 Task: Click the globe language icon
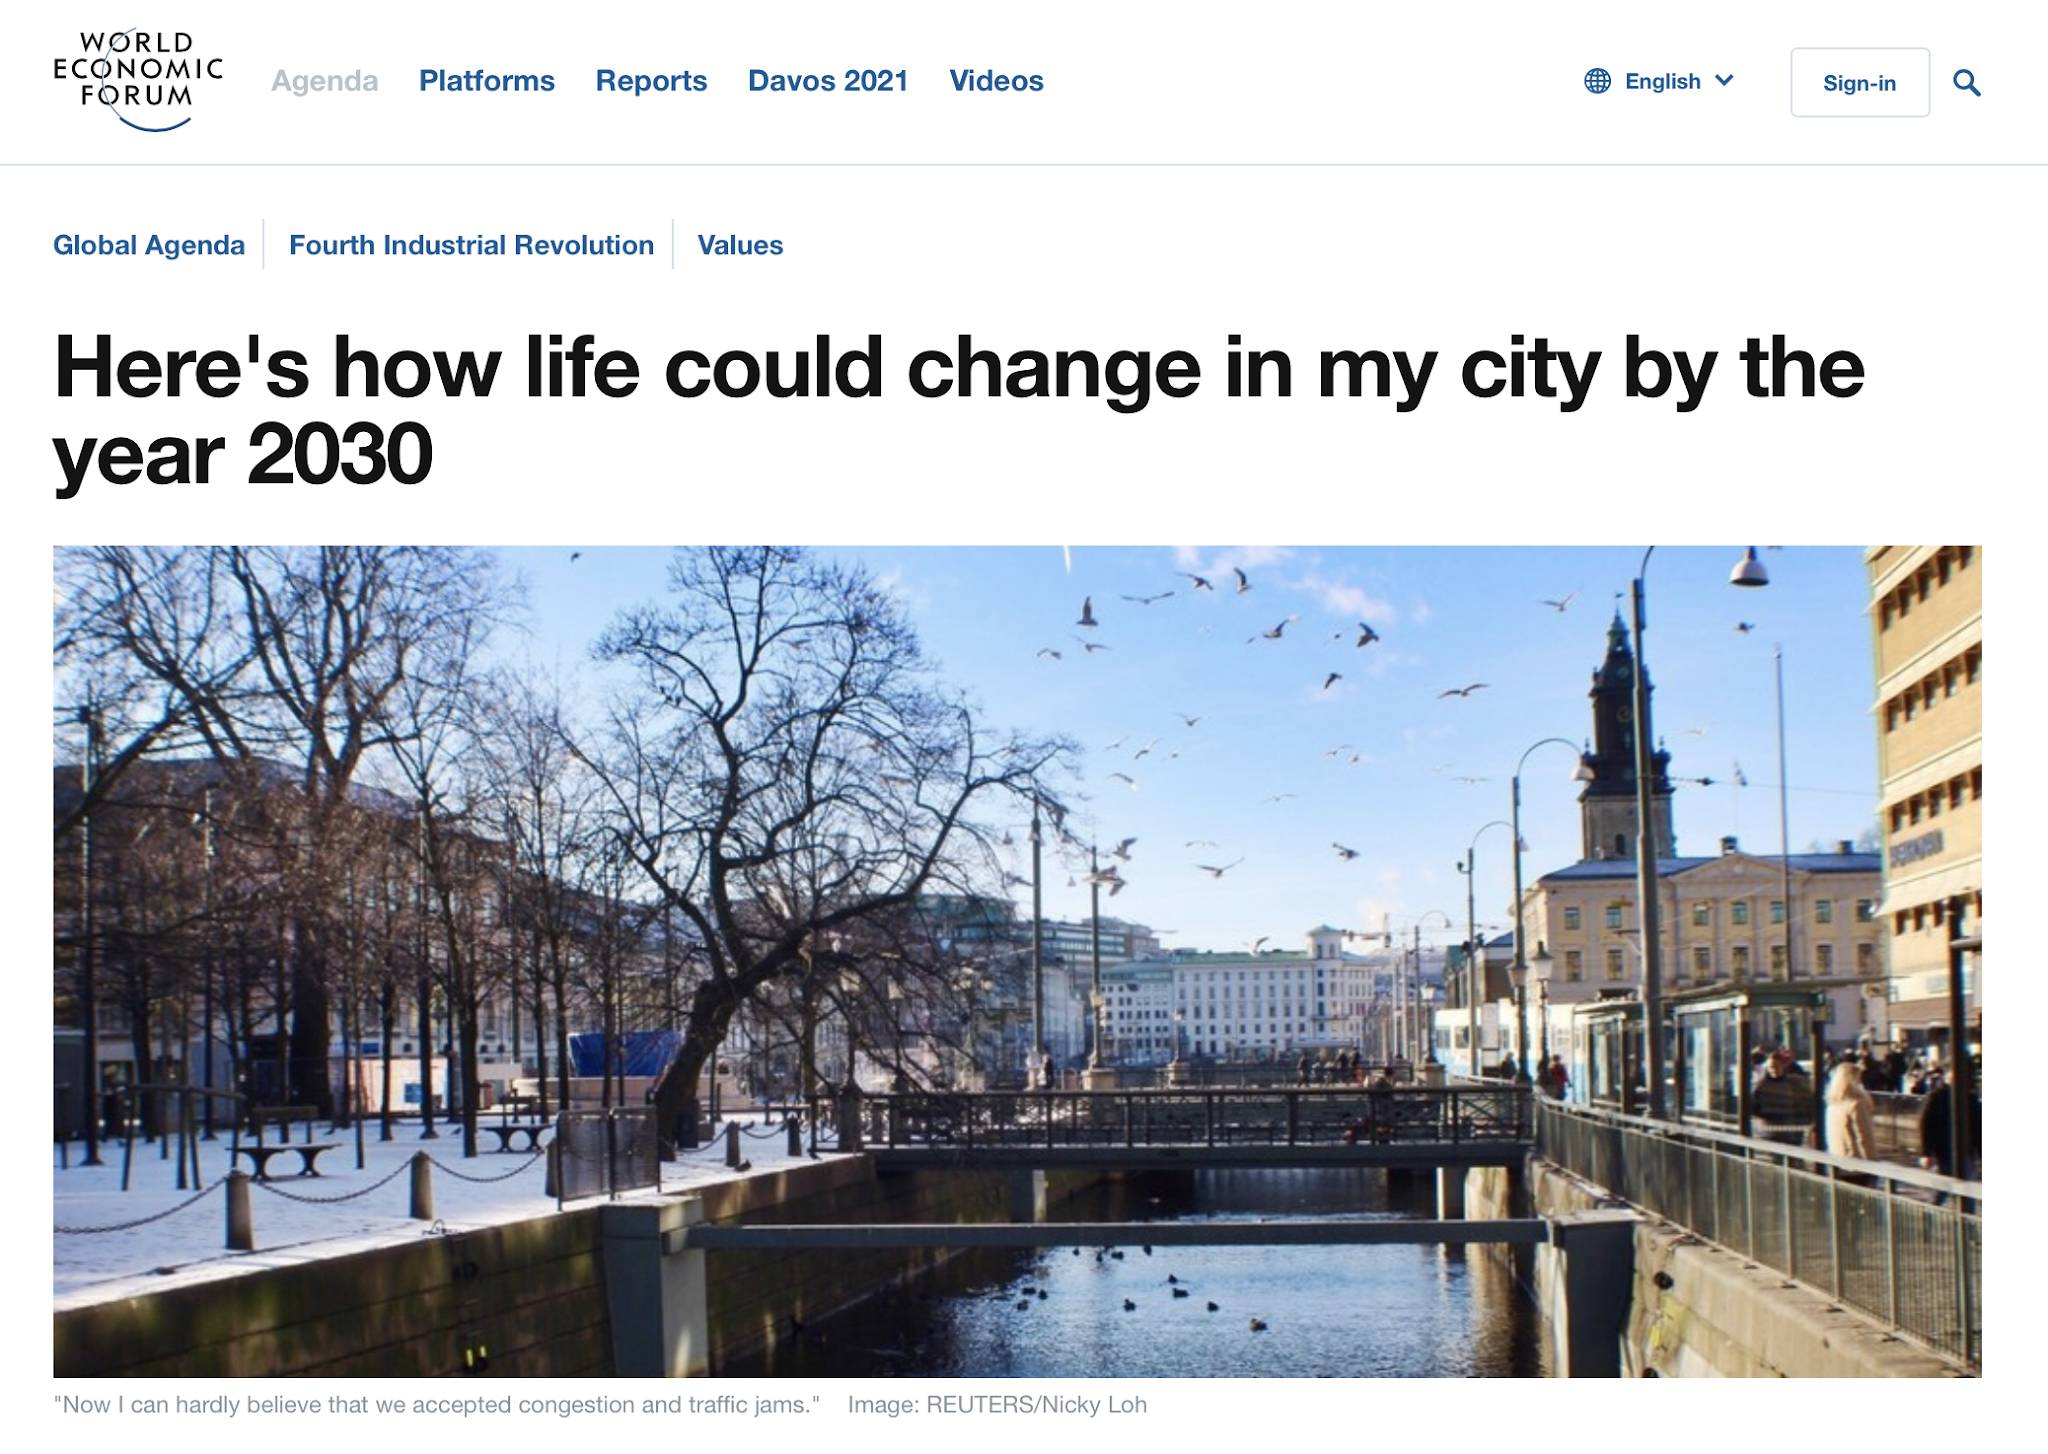1597,81
